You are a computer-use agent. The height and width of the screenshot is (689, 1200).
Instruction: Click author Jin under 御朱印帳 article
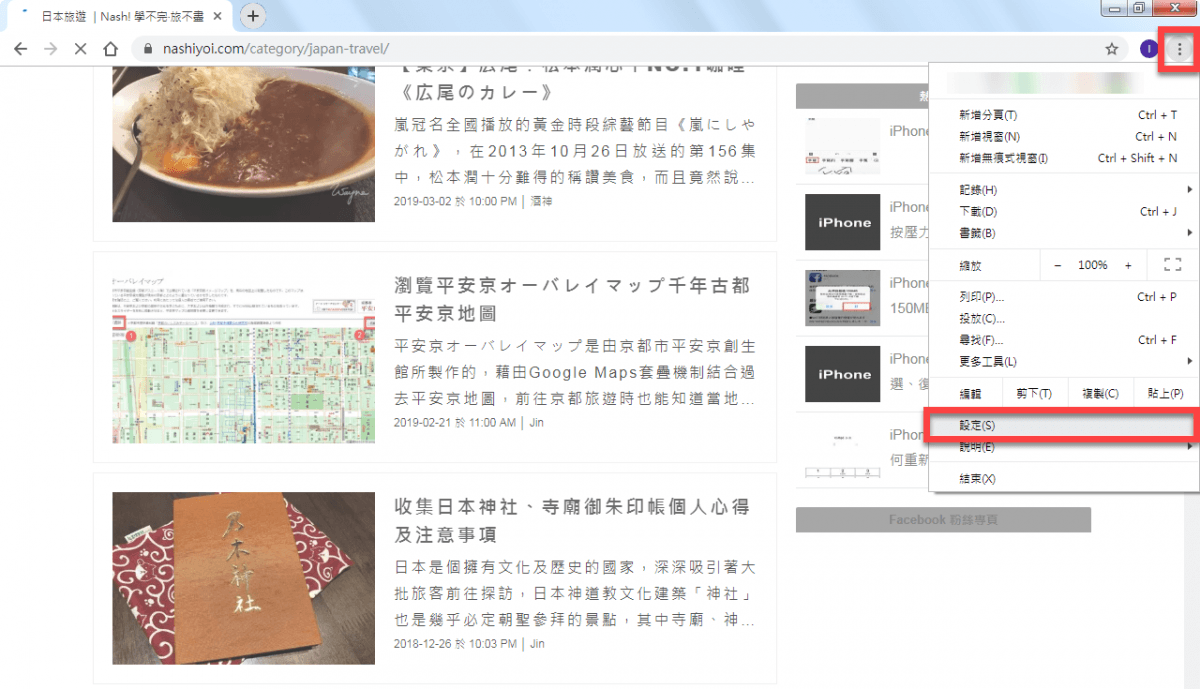coord(537,643)
